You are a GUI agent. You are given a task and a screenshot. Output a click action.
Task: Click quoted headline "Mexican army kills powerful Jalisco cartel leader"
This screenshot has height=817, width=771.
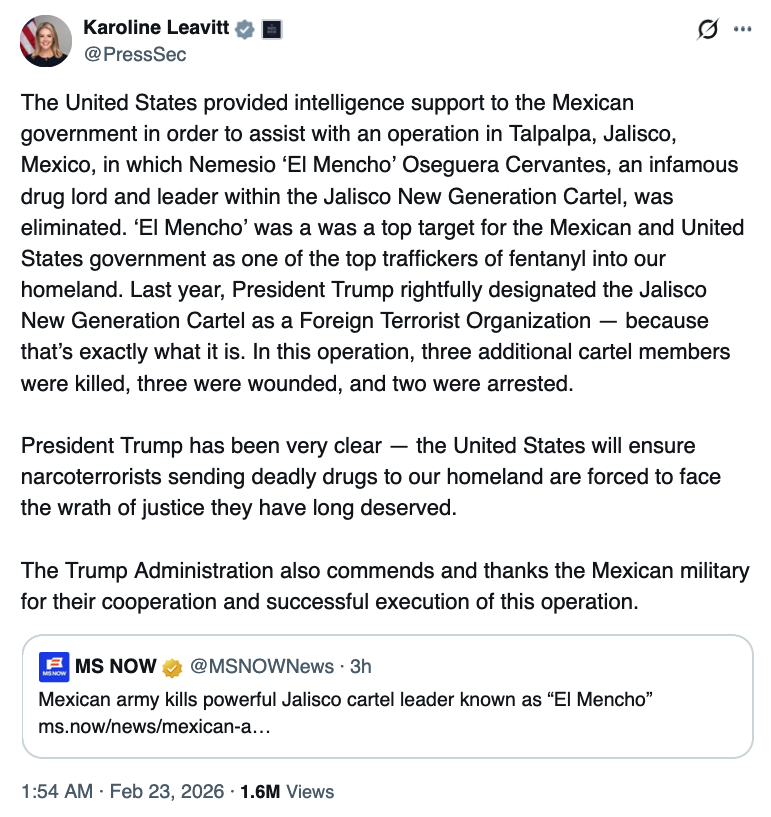click(x=346, y=697)
